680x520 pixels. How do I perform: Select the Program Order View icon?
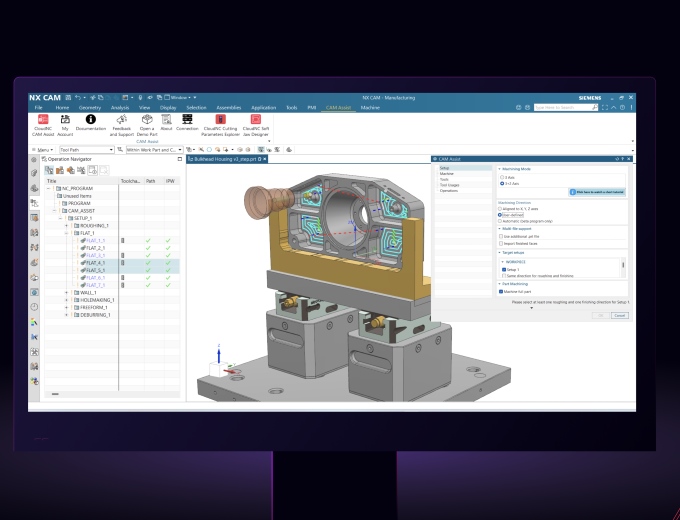[49, 170]
